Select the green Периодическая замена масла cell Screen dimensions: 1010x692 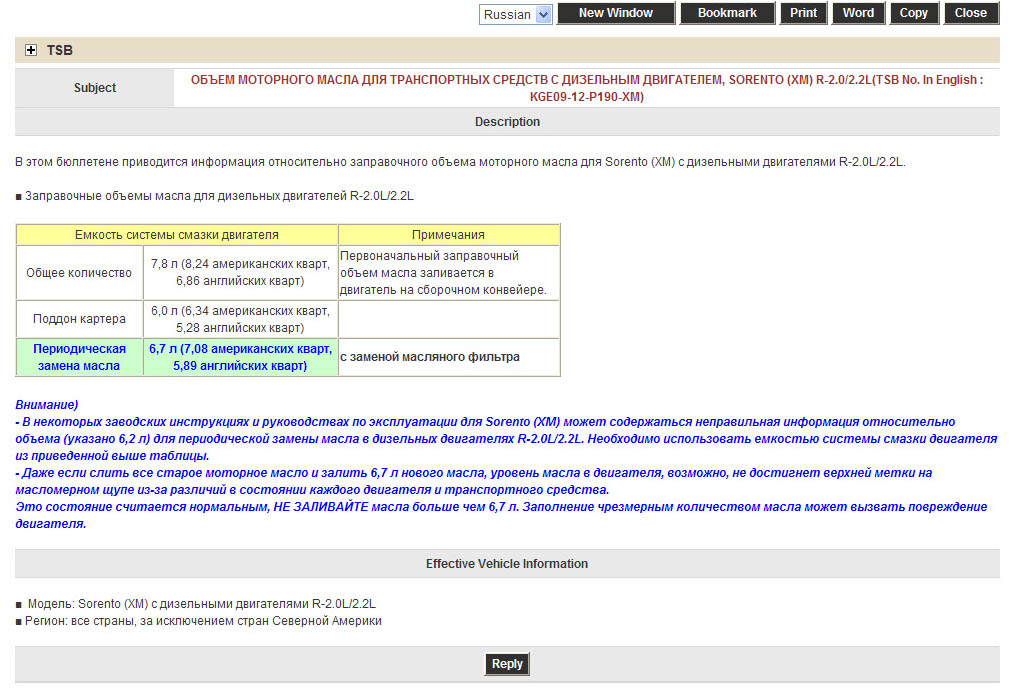[x=79, y=357]
